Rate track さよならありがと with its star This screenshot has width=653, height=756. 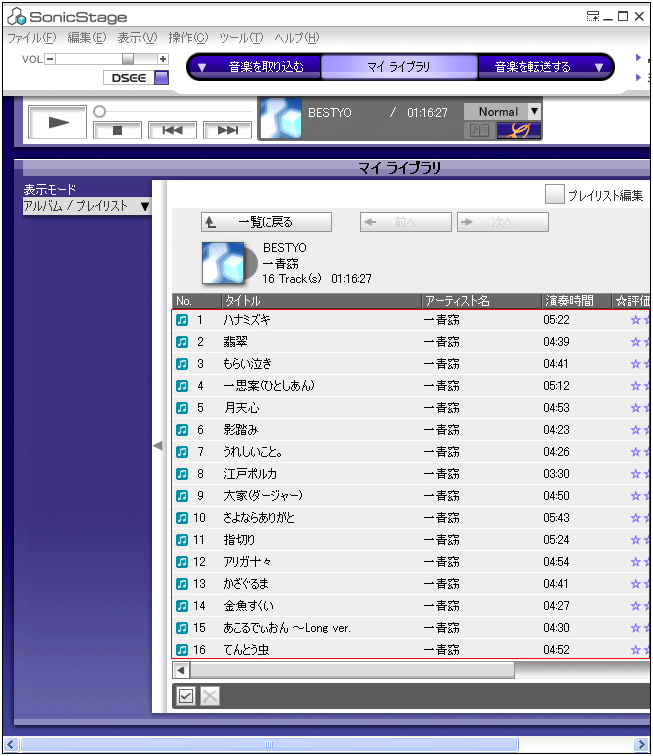(636, 518)
